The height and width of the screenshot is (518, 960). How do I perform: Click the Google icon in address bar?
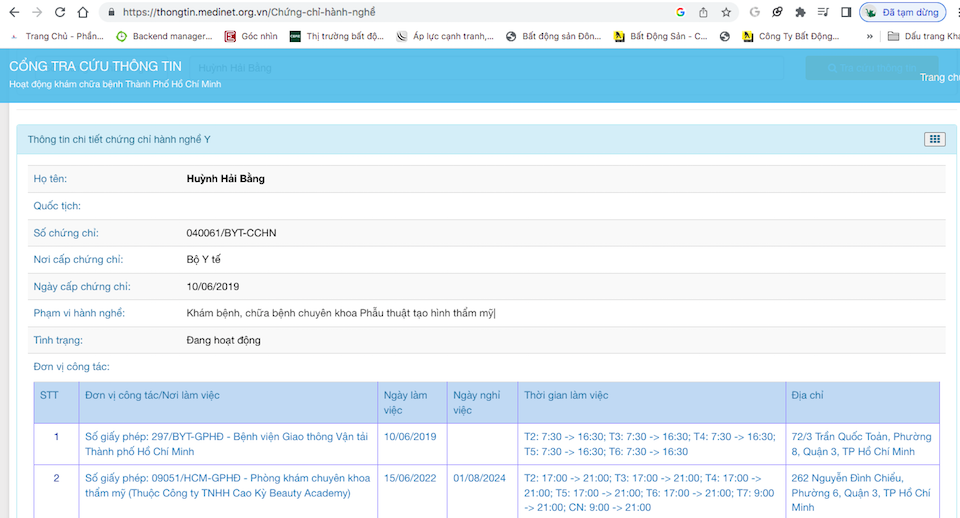point(681,12)
